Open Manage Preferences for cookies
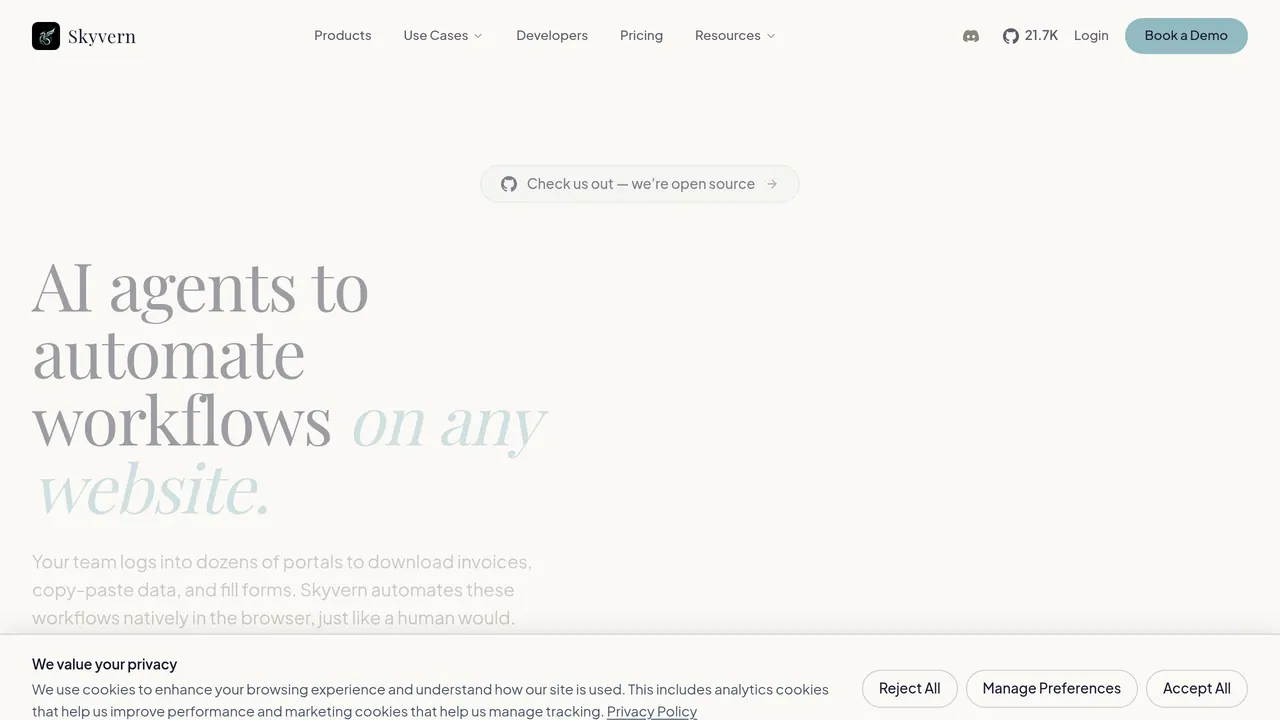Screen dimensions: 1280x720 pos(1052,688)
